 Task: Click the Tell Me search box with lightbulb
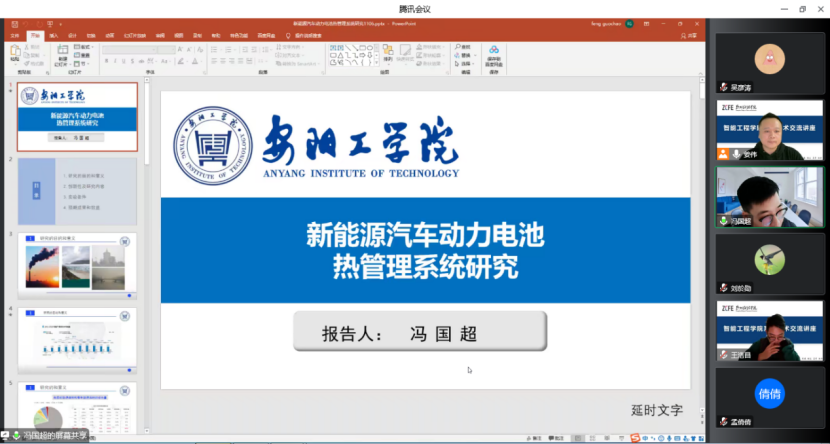coord(304,36)
